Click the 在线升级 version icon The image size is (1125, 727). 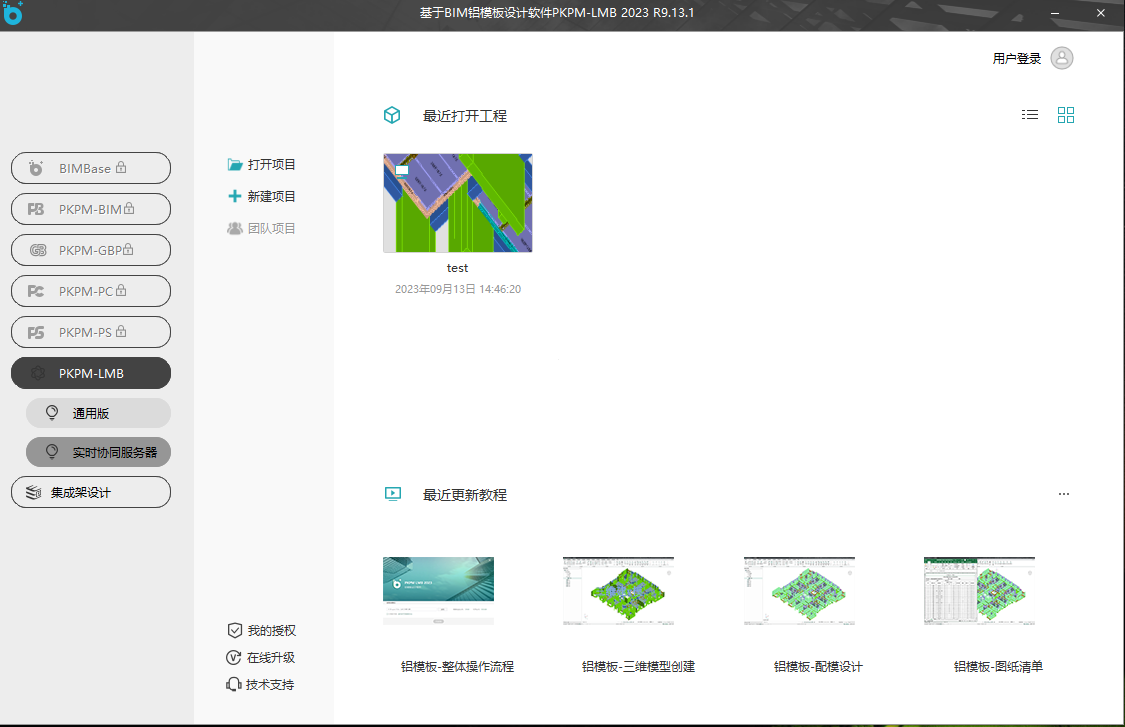click(x=234, y=657)
